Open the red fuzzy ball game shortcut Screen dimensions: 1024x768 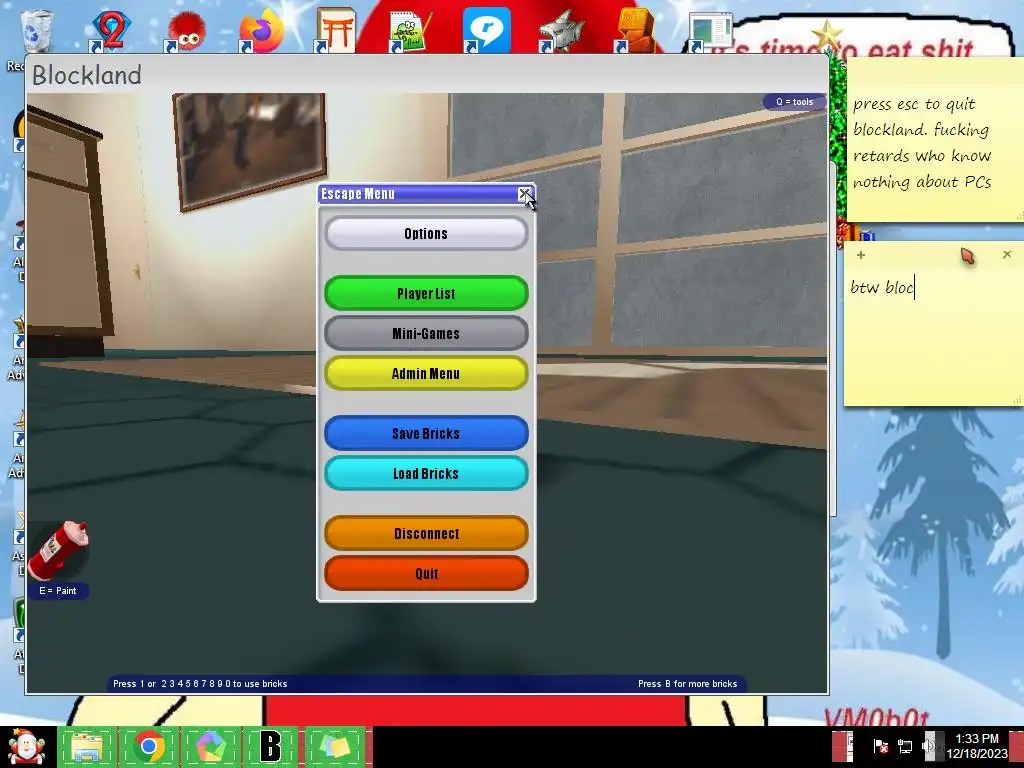(x=185, y=31)
